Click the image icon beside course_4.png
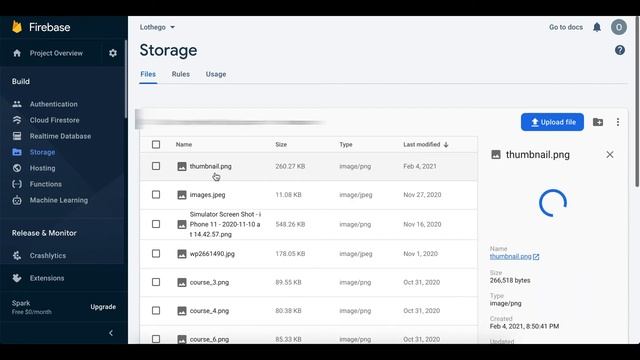 point(182,311)
